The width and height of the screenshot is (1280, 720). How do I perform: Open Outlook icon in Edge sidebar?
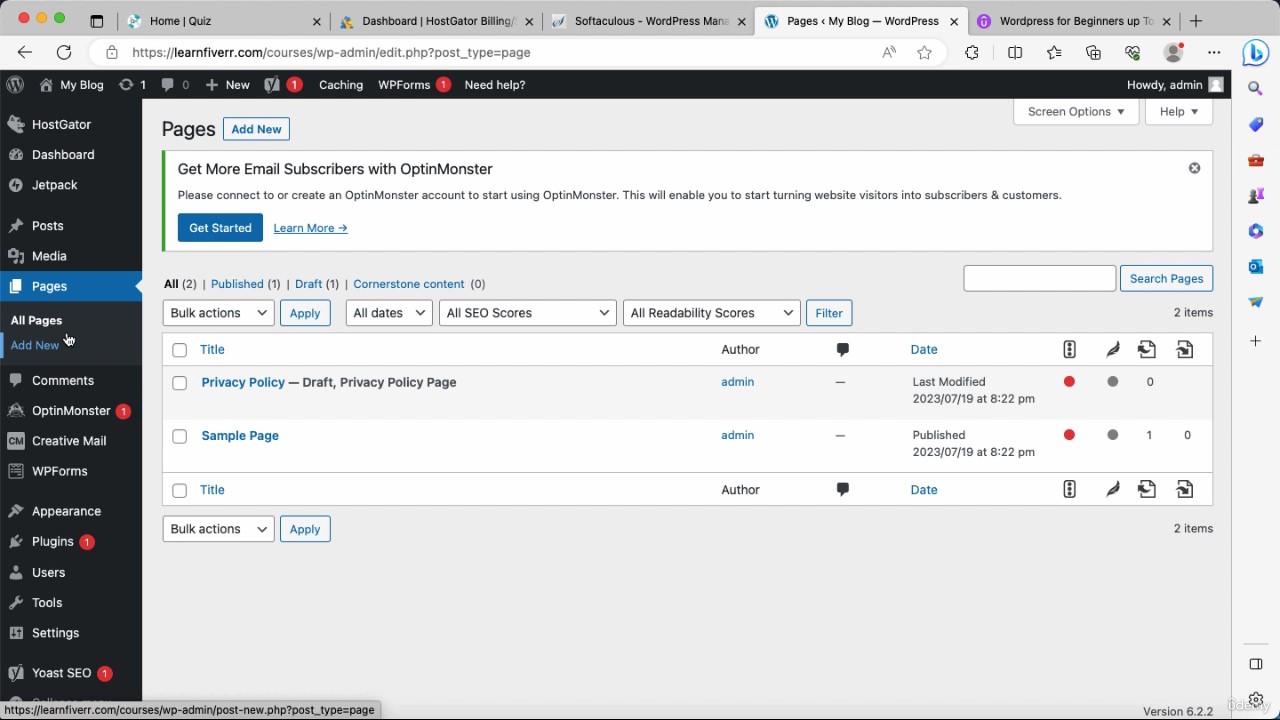[1255, 266]
